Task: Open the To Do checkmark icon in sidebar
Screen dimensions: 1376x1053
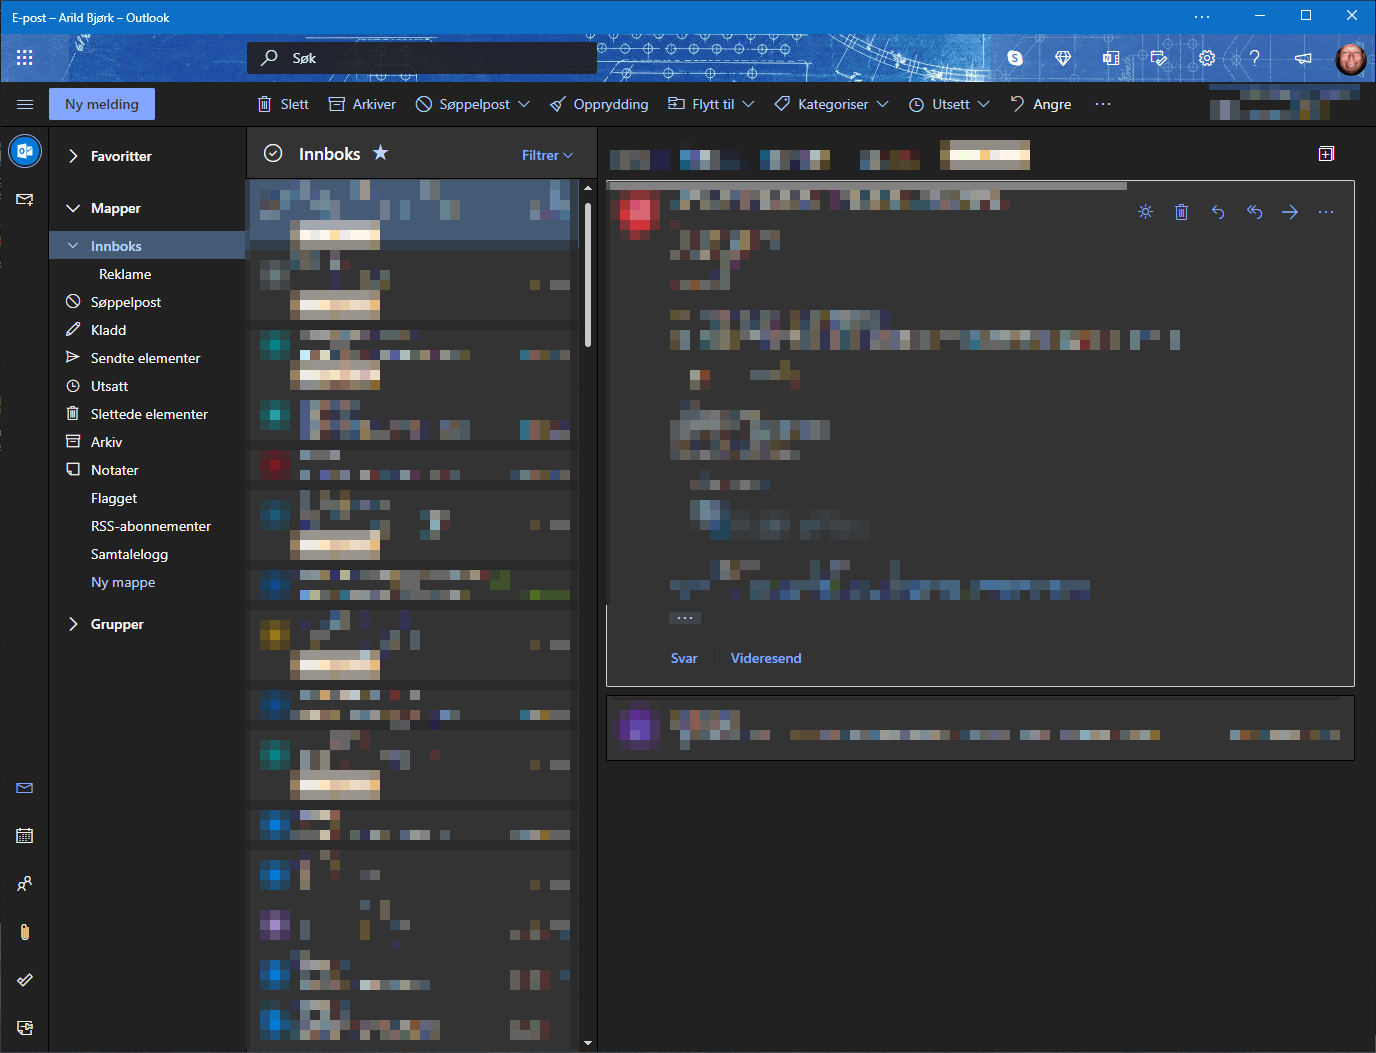Action: [x=25, y=980]
